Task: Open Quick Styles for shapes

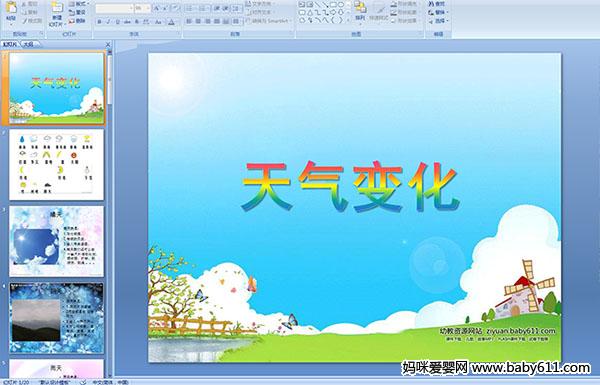Action: (x=379, y=13)
